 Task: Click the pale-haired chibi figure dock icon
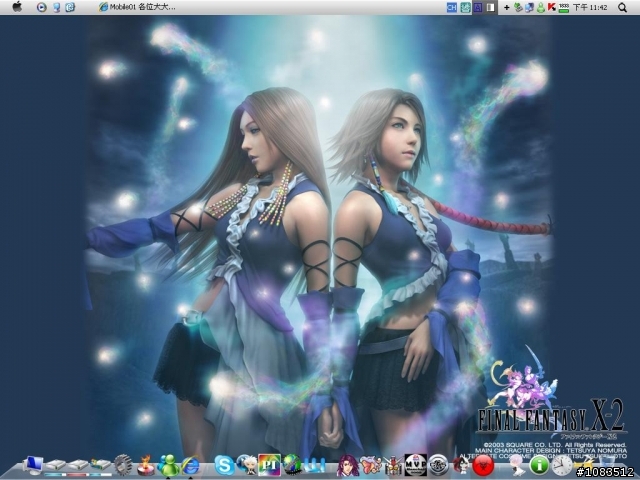tap(517, 465)
